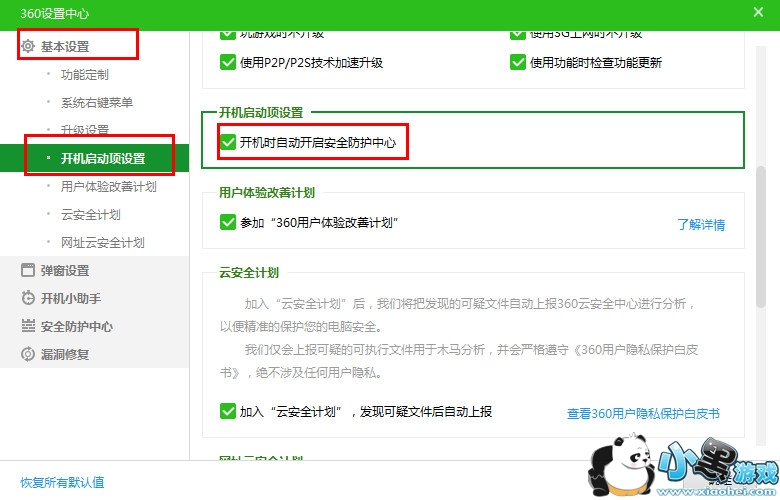The height and width of the screenshot is (500, 780).
Task: Open the 开机小助手 section
Action: tap(71, 298)
